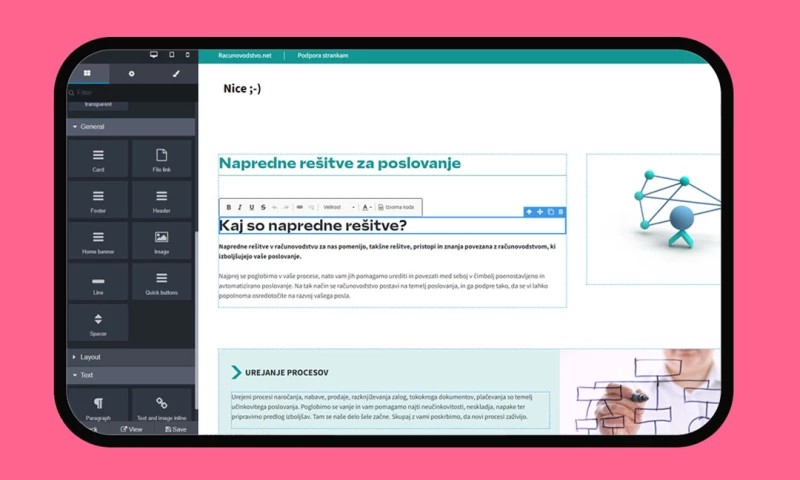Insert the Image block

161,240
